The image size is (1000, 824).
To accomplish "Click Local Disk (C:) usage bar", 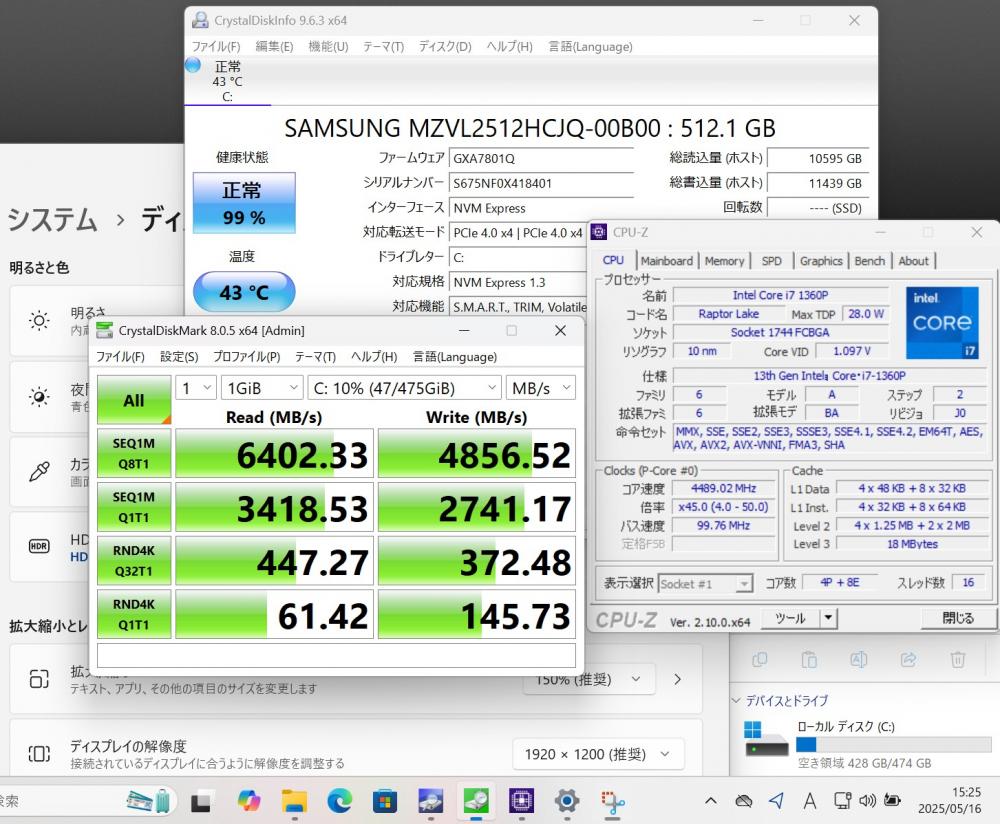I will [x=893, y=744].
